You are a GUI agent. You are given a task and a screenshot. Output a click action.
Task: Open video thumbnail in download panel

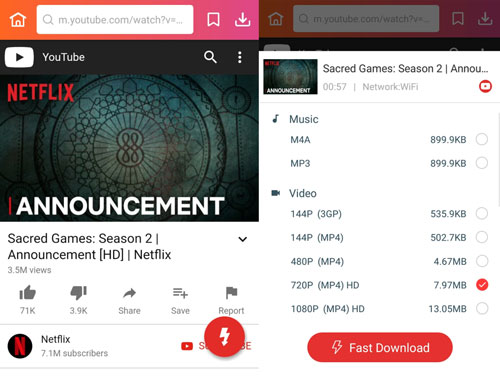[290, 77]
